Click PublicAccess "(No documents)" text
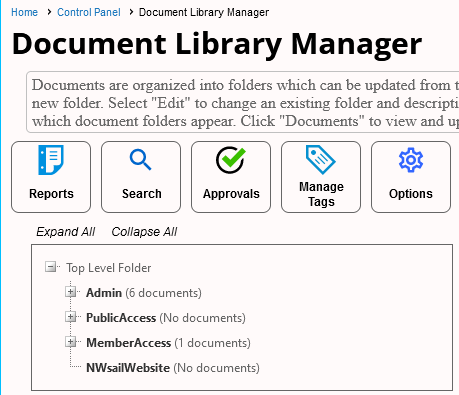 [x=202, y=318]
